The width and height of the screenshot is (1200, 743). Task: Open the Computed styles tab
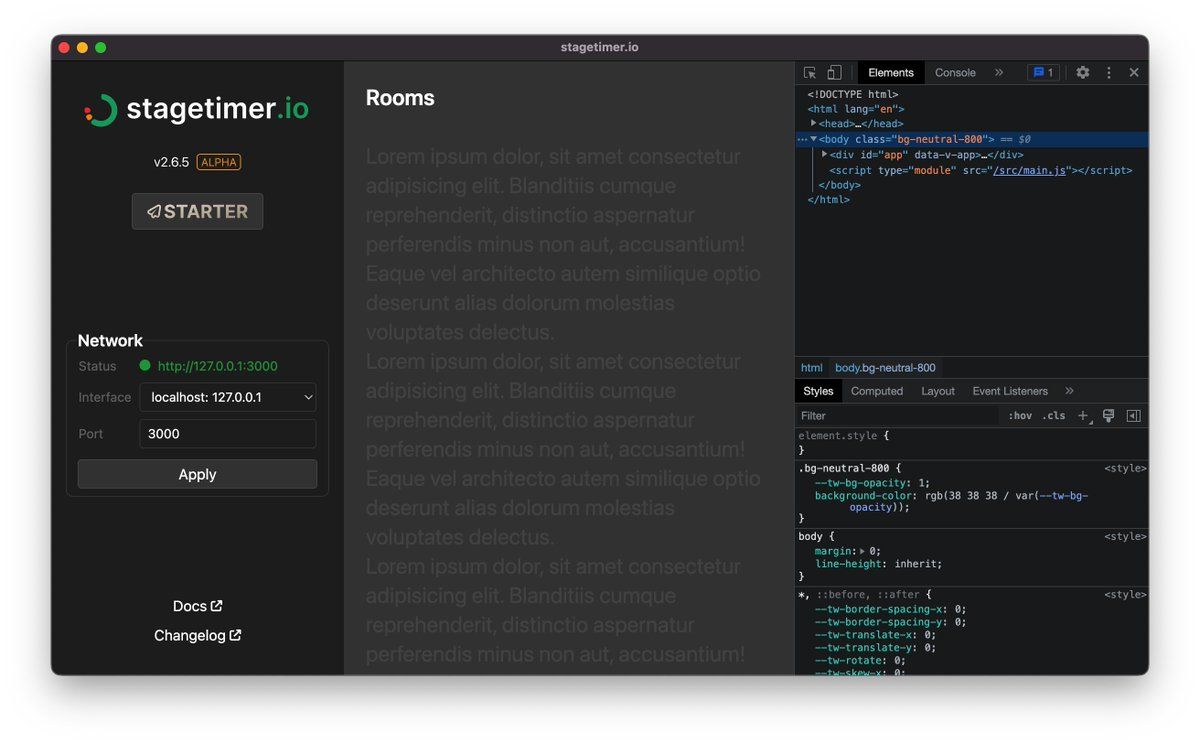(877, 391)
